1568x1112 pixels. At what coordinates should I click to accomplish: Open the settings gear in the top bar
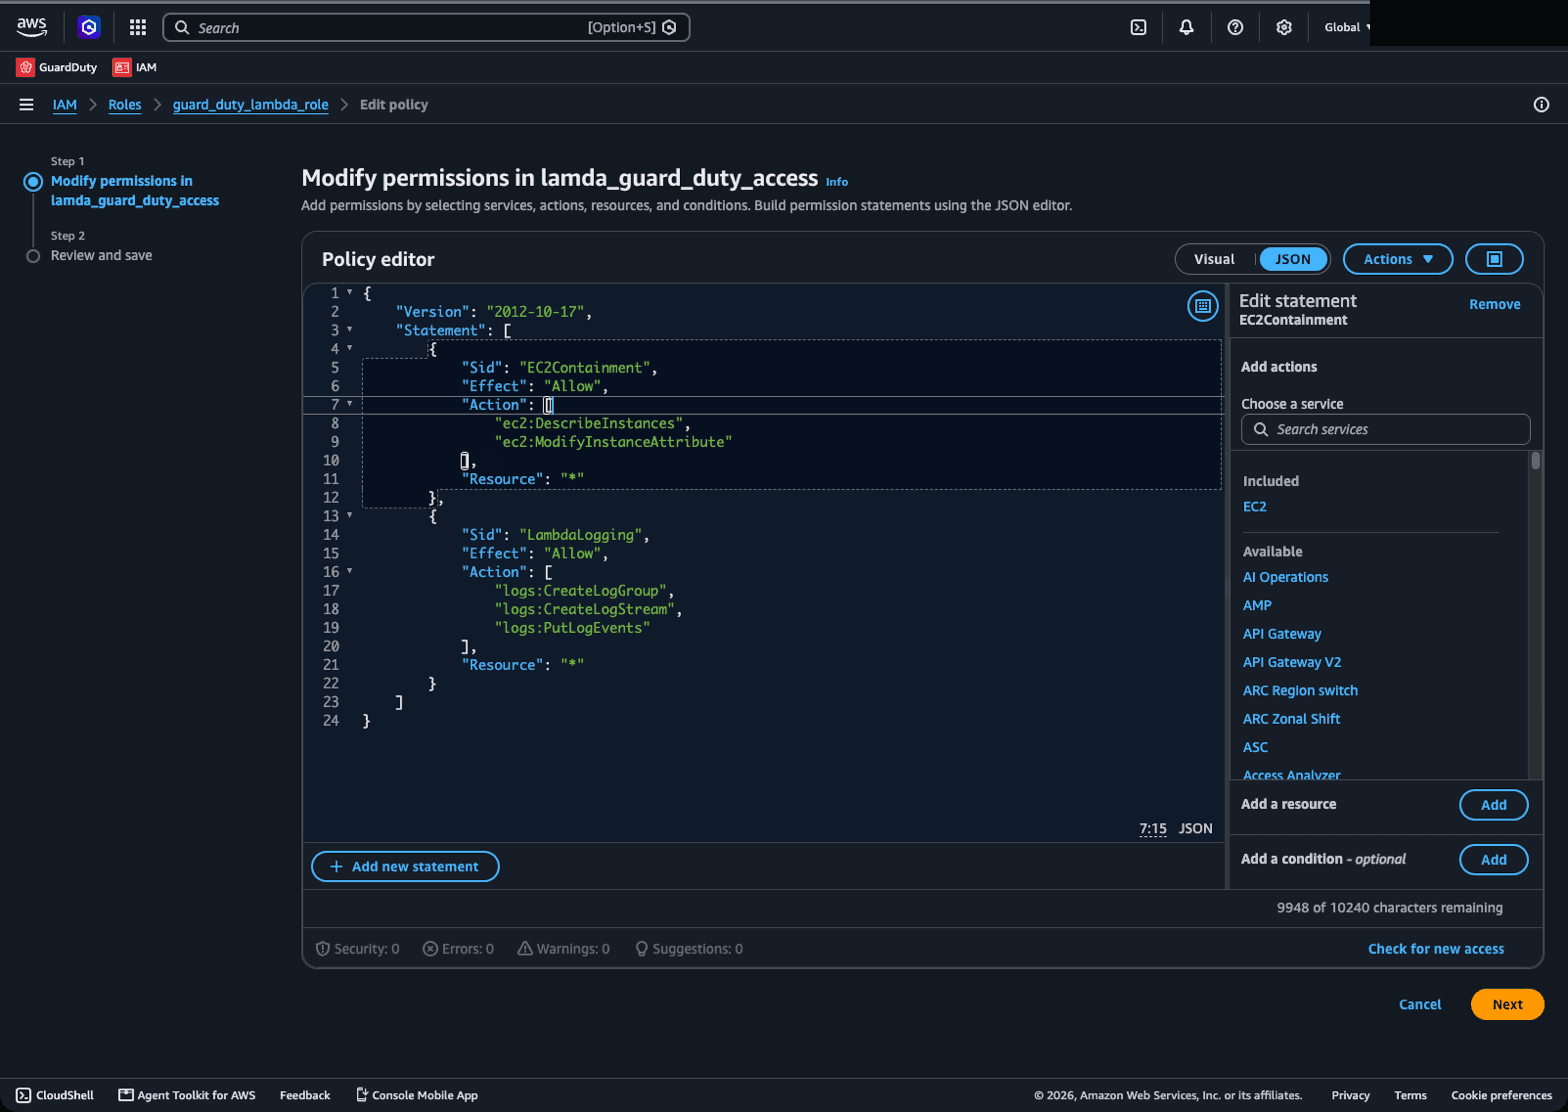click(1284, 27)
